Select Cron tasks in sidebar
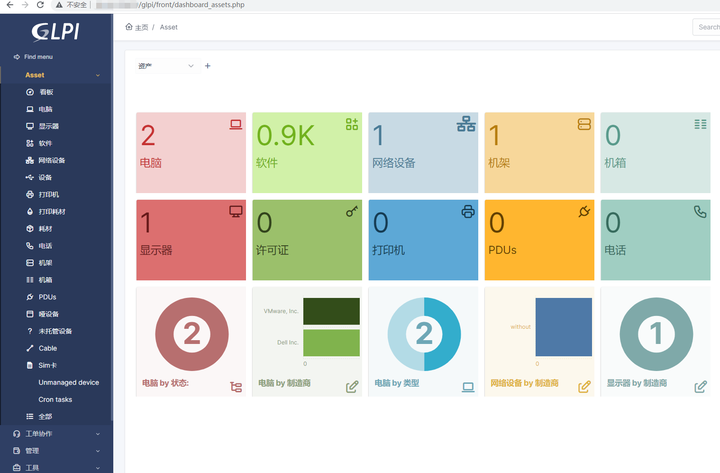This screenshot has height=473, width=720. pyautogui.click(x=56, y=399)
